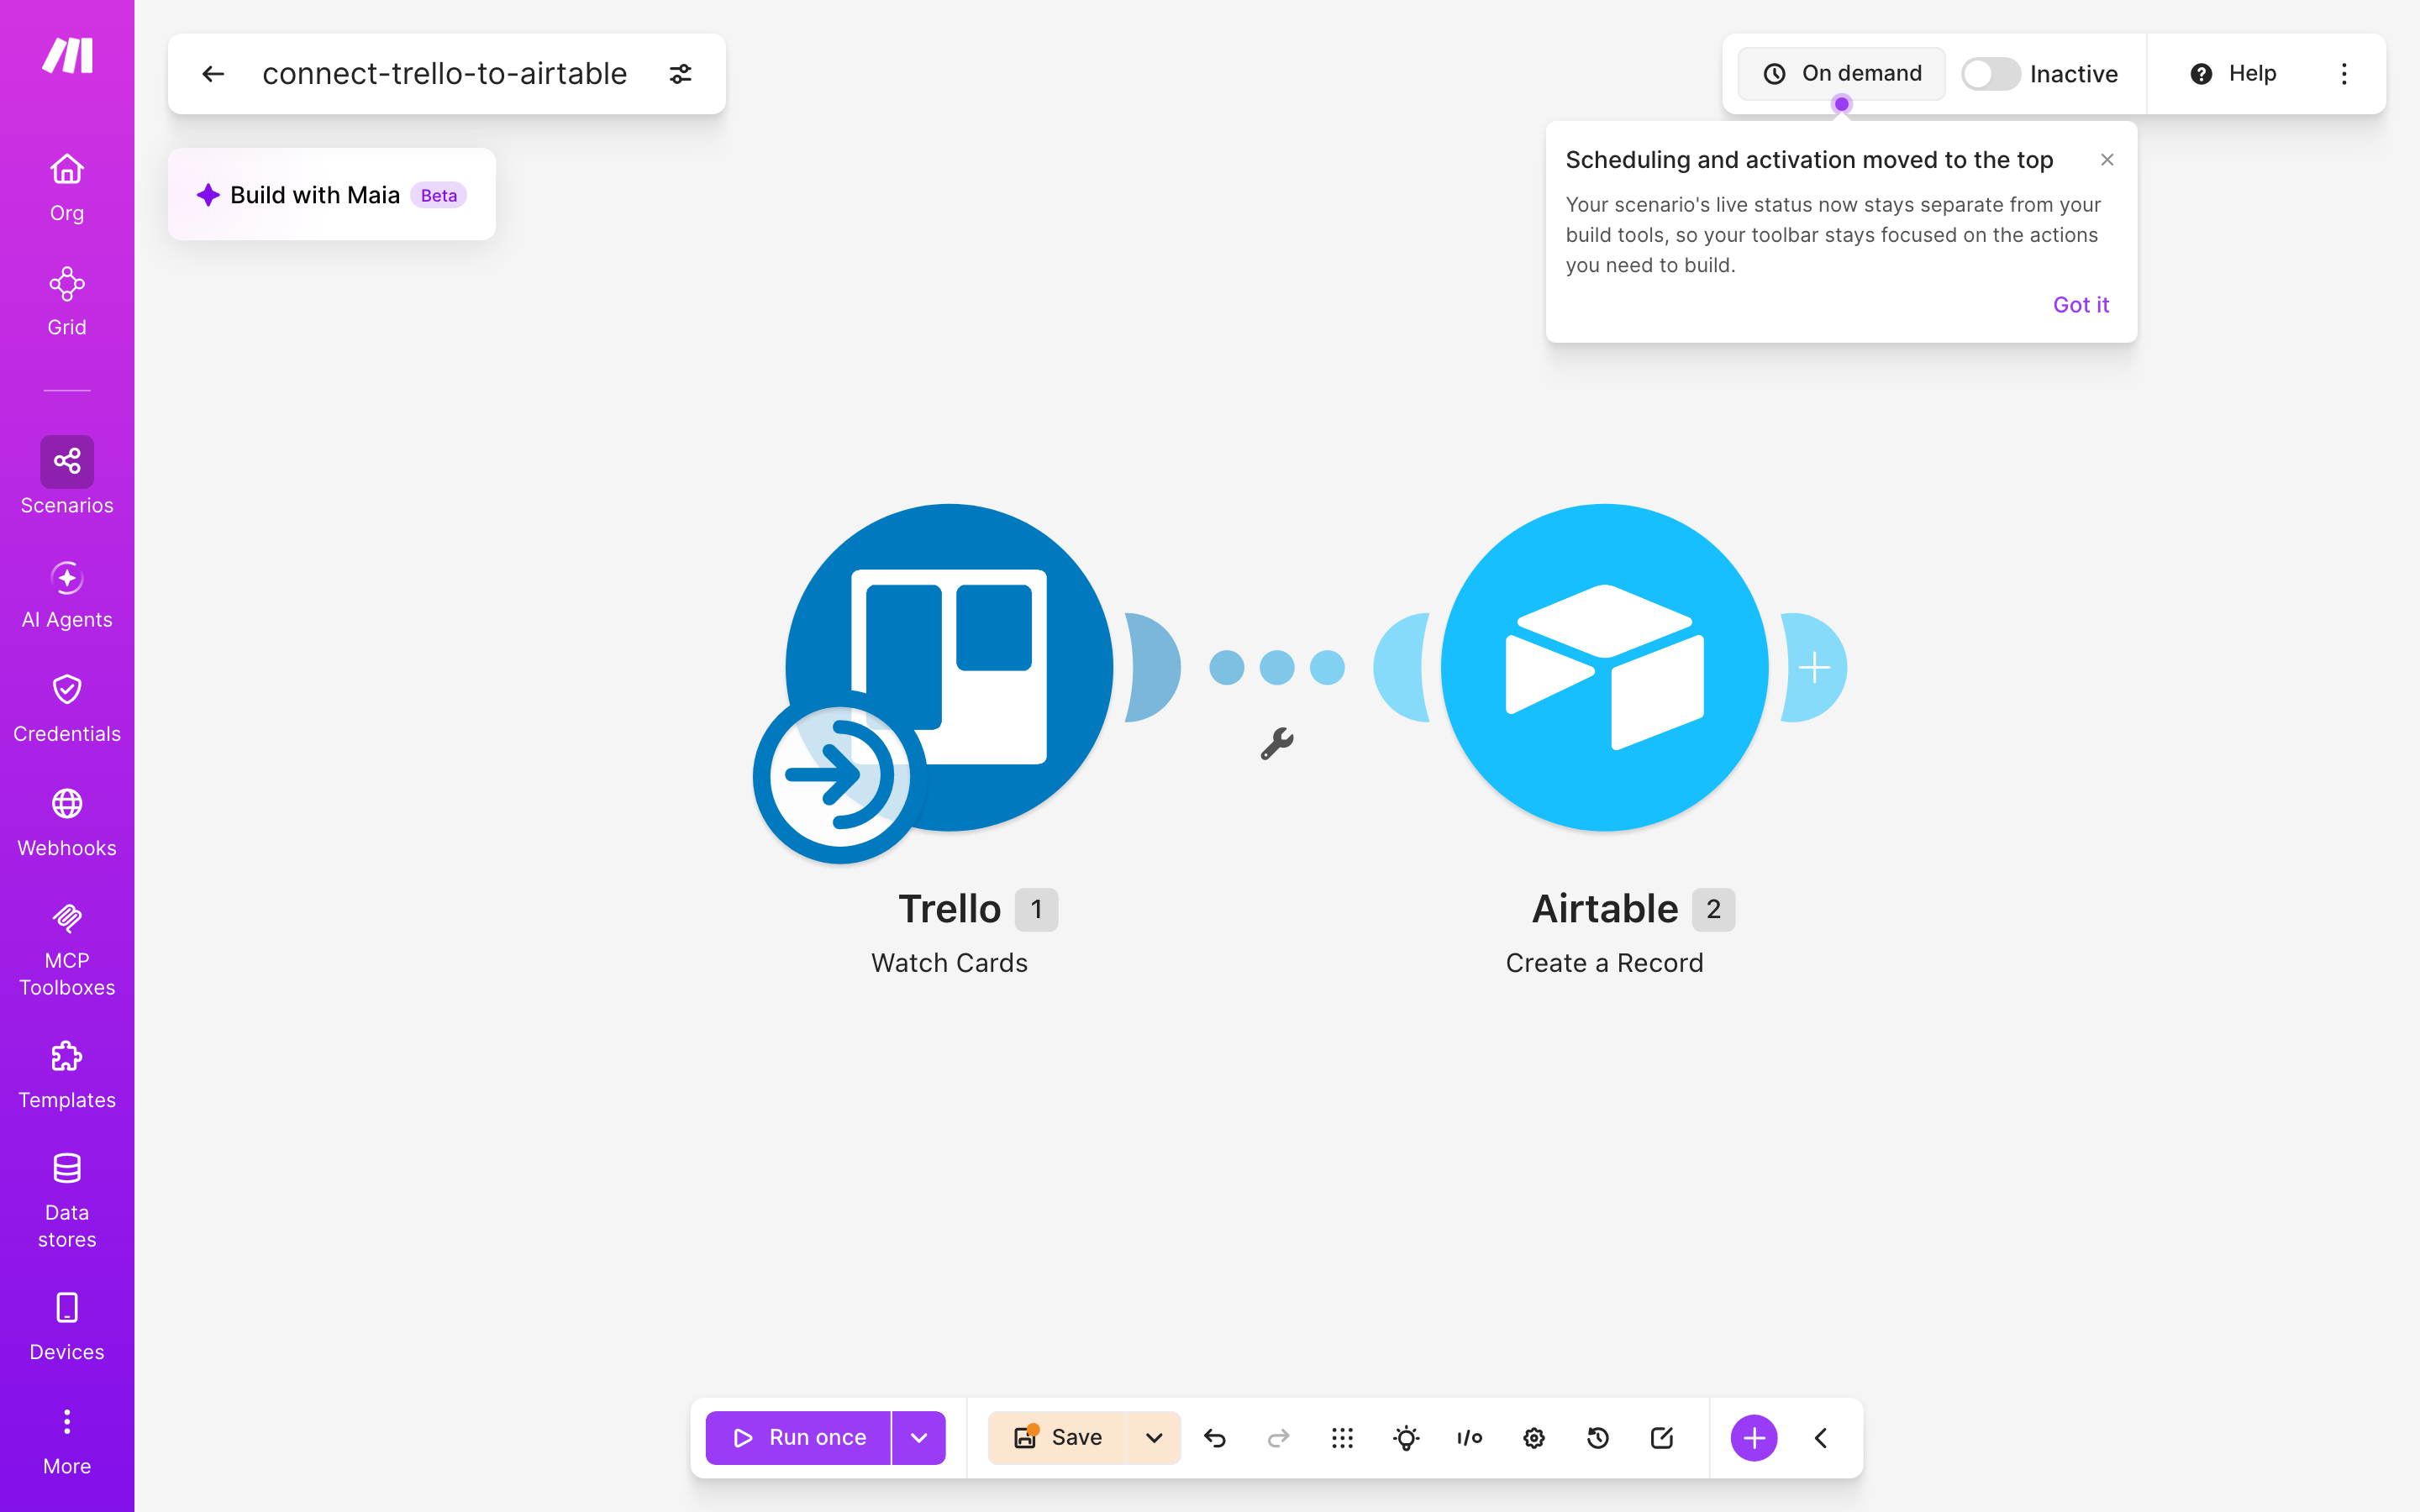
Task: Click the back arrow next to scenario name
Action: [x=213, y=74]
